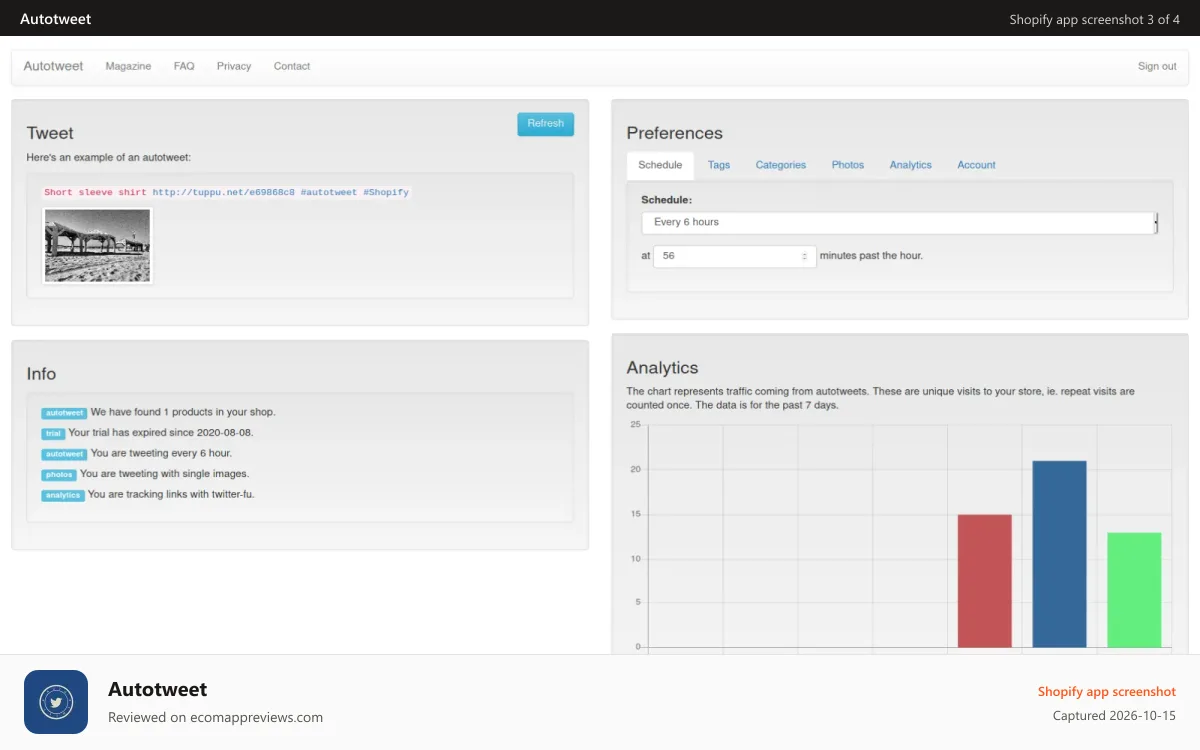The image size is (1200, 750).
Task: Switch to the Tags tab
Action: [x=719, y=165]
